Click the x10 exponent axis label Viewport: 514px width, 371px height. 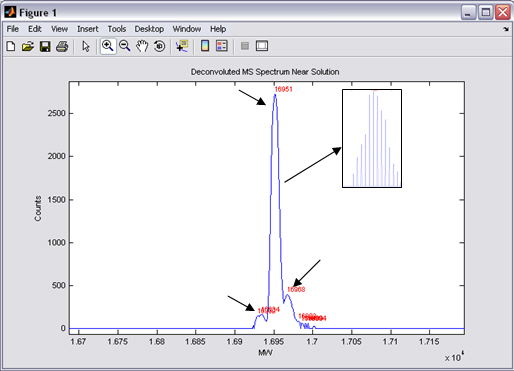tap(454, 357)
